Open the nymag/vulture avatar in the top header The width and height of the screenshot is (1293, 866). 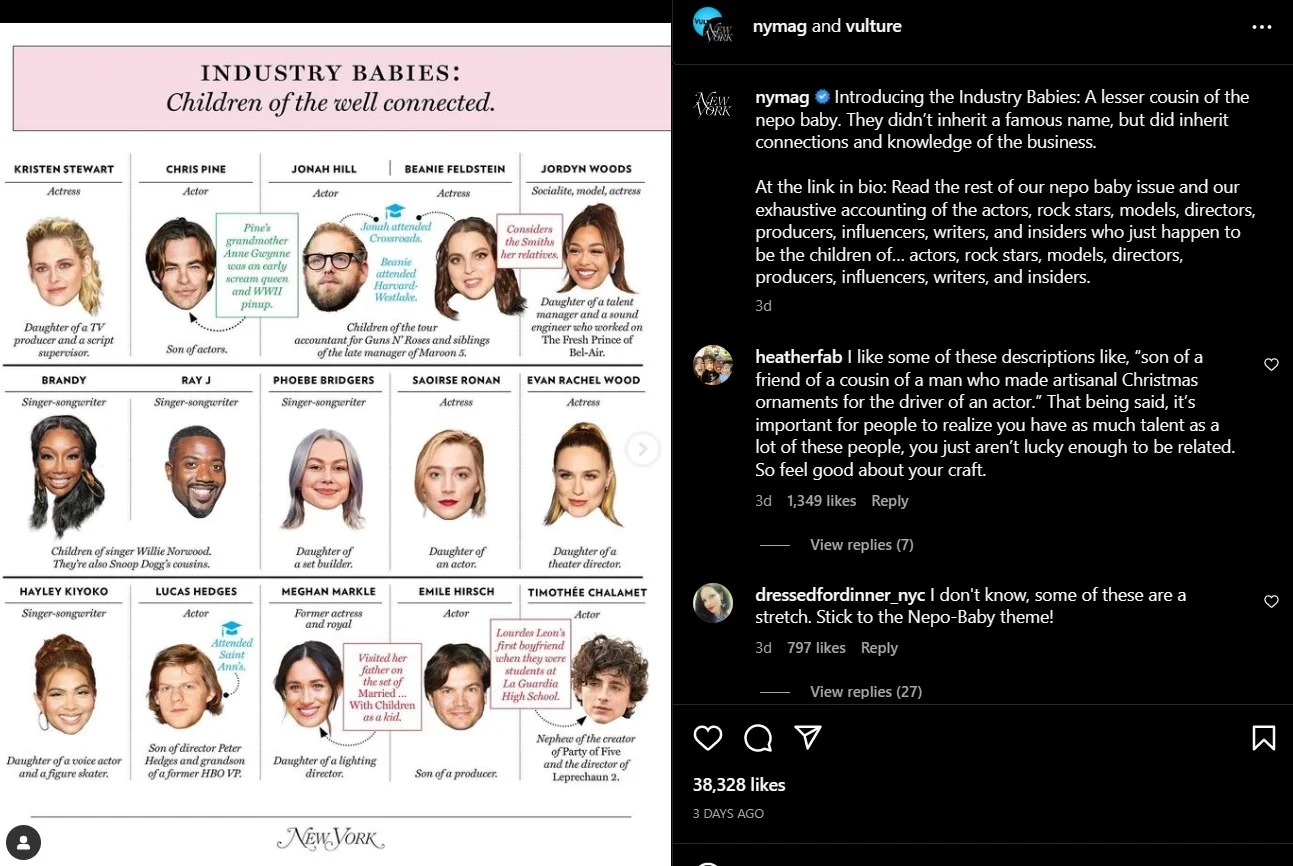[x=713, y=26]
